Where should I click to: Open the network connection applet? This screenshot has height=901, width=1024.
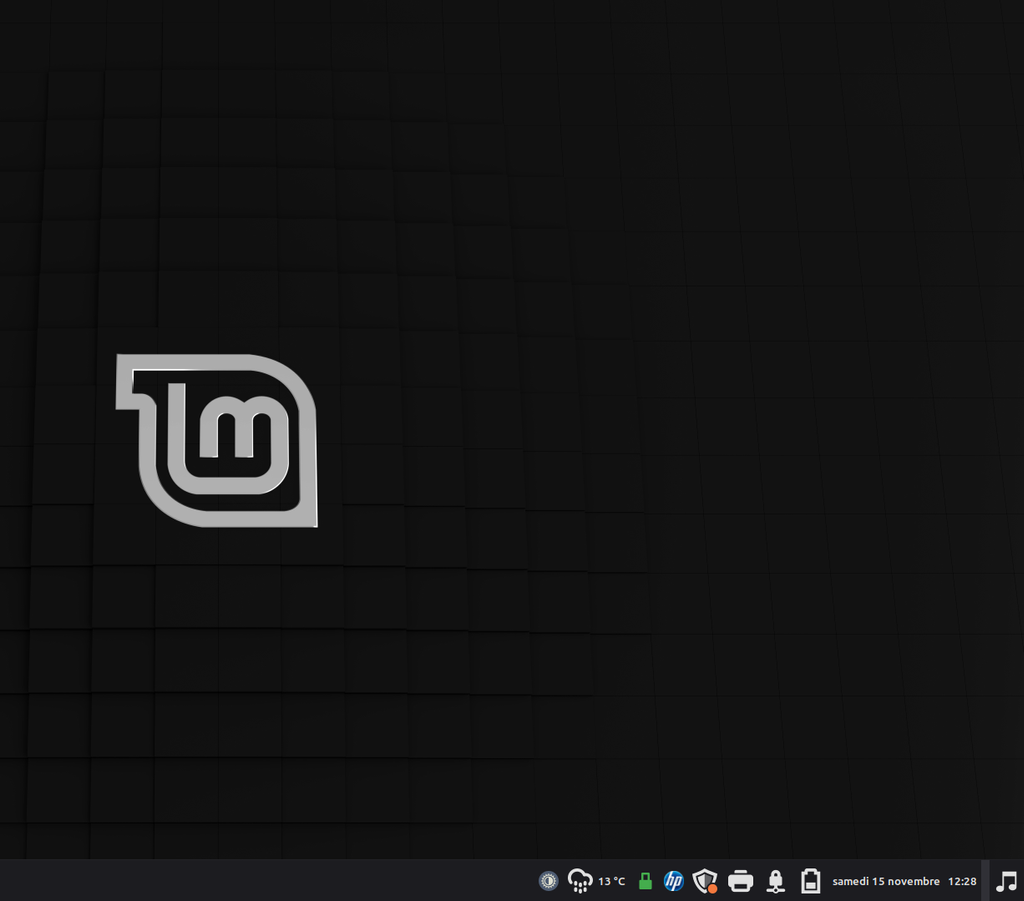(775, 881)
